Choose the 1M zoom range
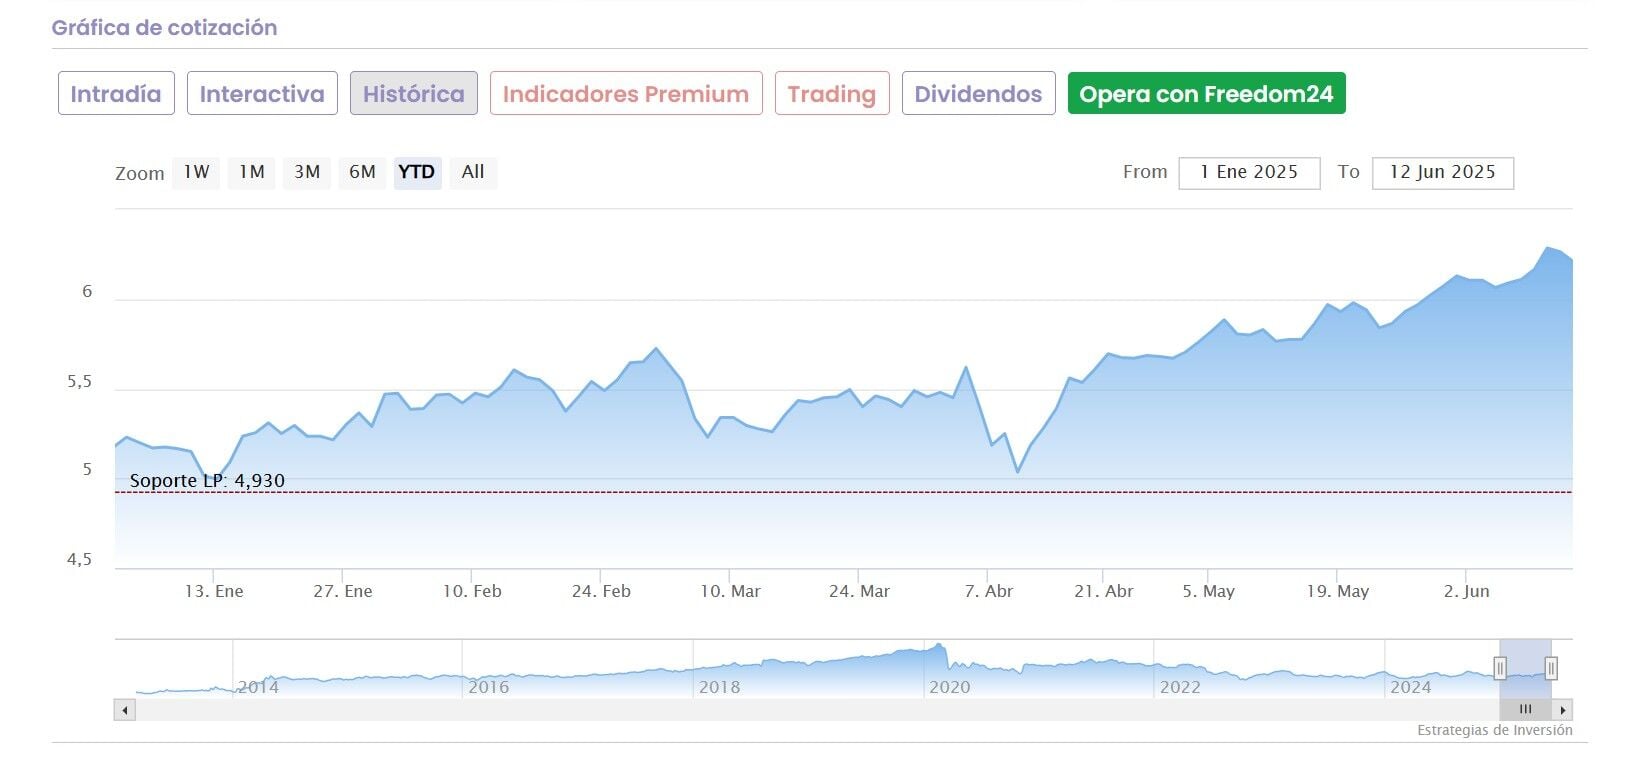 tap(251, 172)
